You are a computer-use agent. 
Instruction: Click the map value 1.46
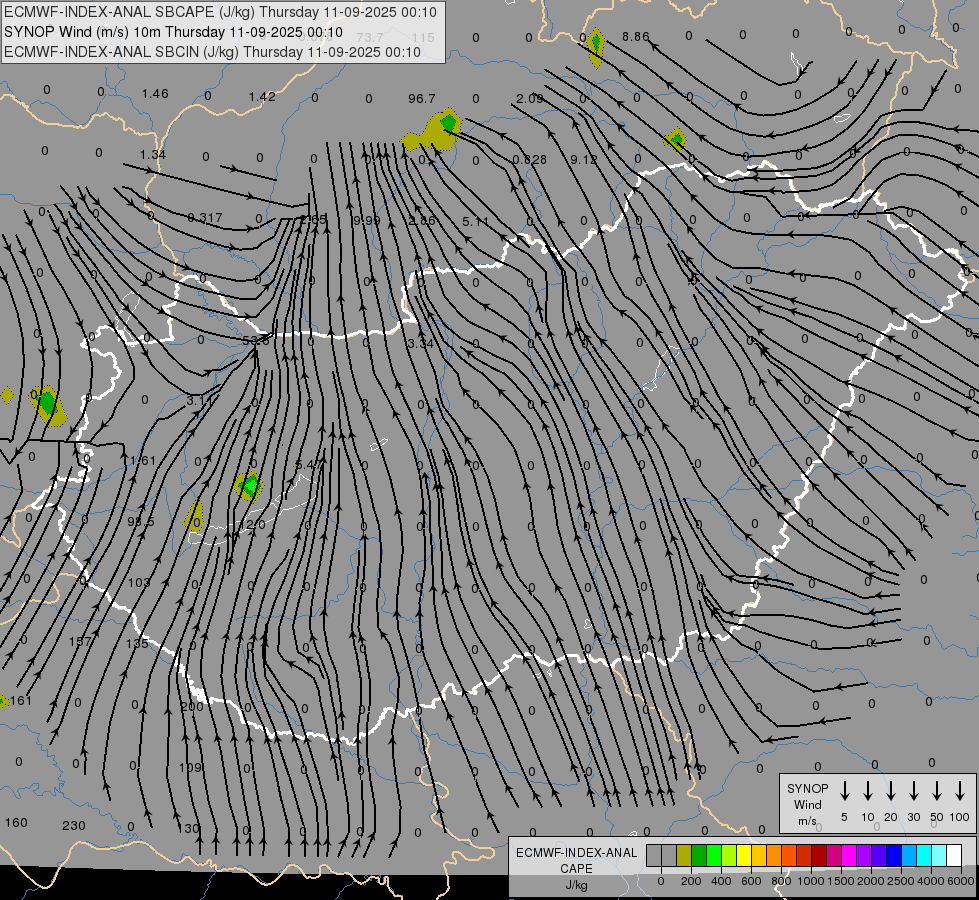pos(155,94)
